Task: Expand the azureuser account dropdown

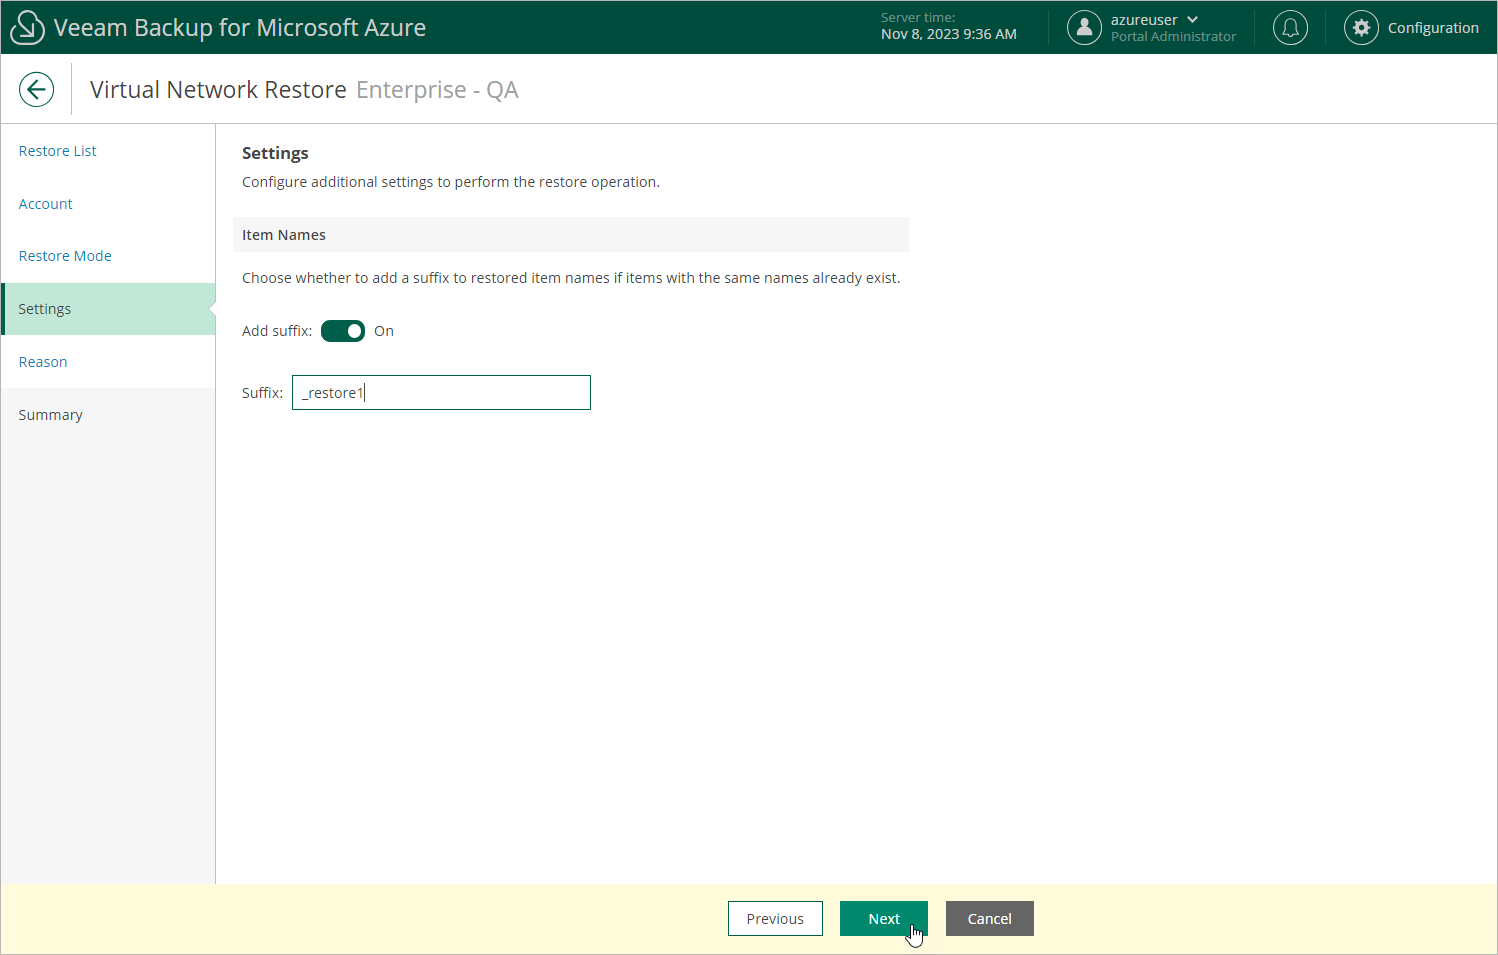Action: (x=1192, y=20)
